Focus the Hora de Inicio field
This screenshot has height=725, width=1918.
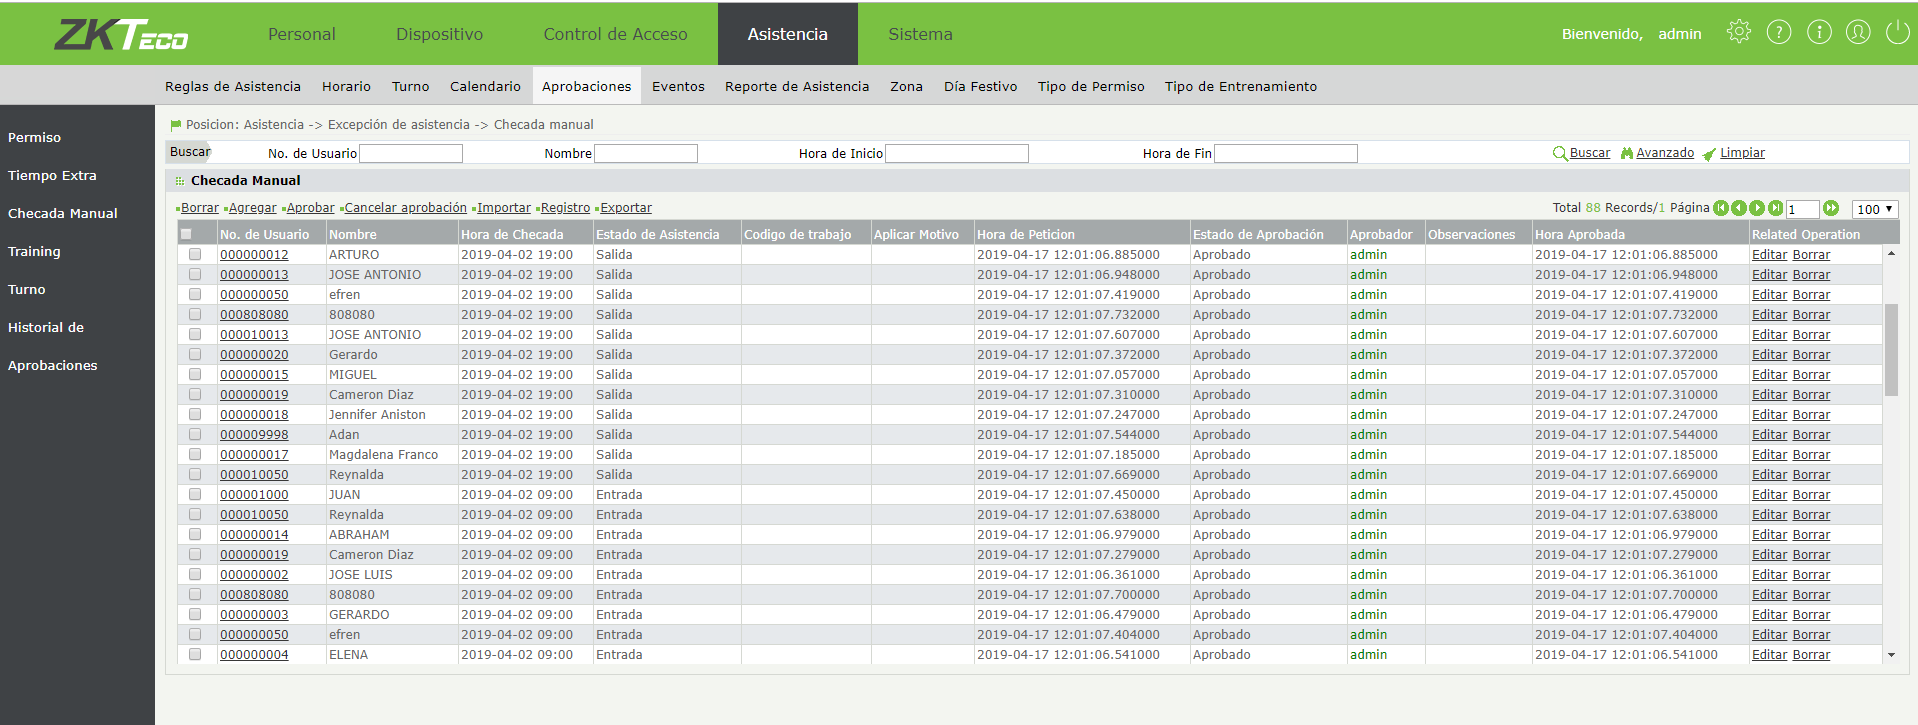(957, 153)
